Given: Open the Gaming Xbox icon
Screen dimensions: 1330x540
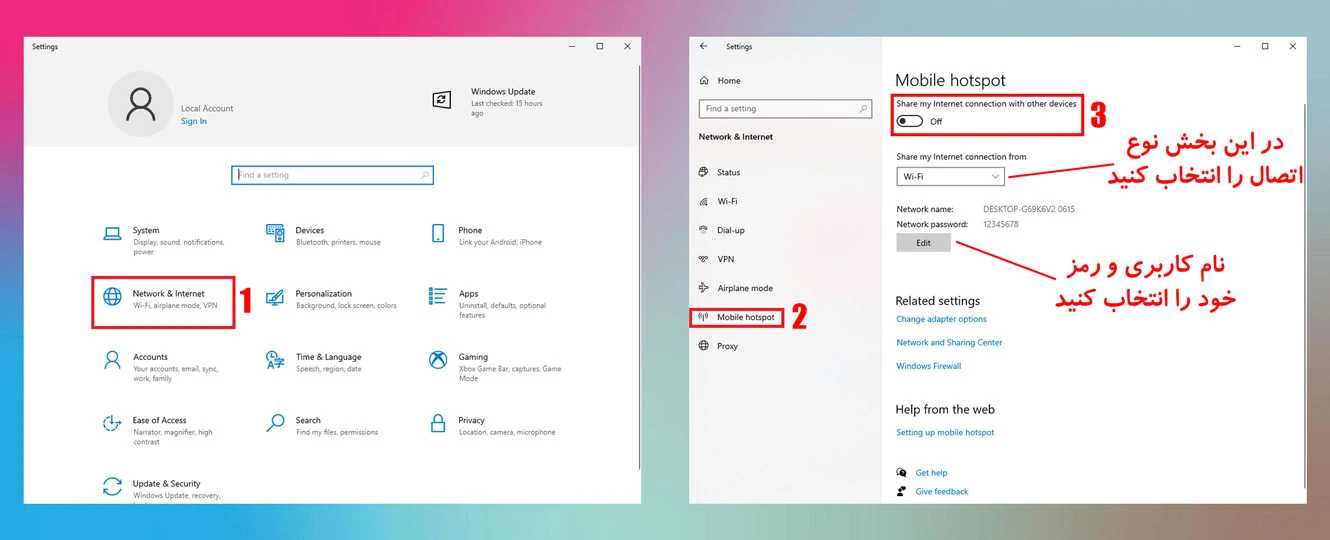Looking at the screenshot, I should 438,360.
